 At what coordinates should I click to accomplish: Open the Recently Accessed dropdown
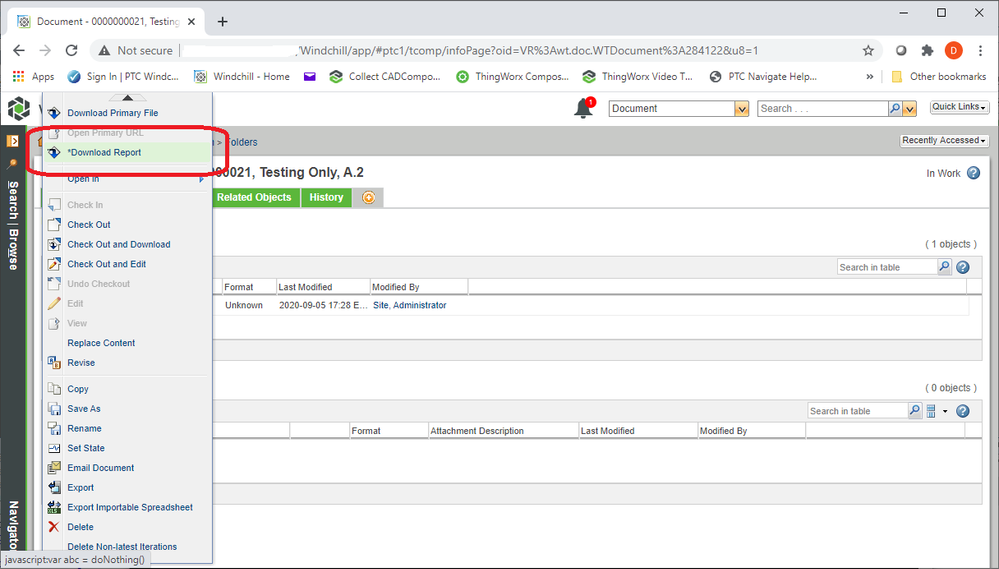click(944, 141)
